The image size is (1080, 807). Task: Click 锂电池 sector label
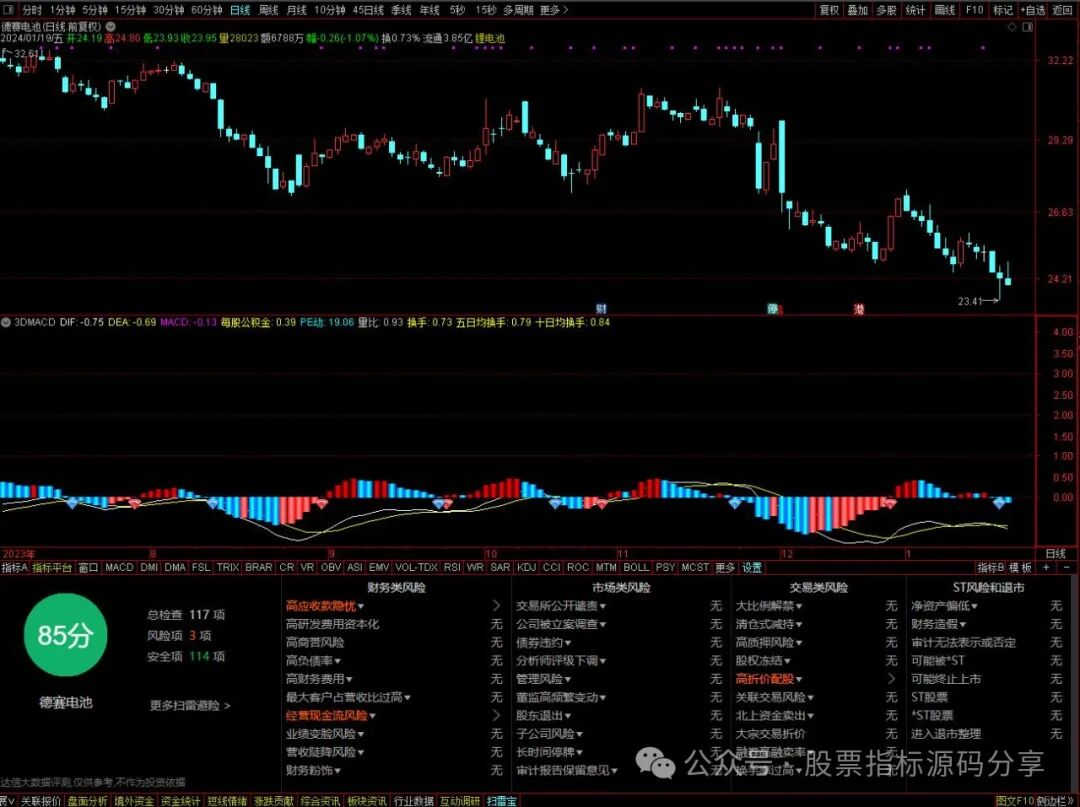[x=490, y=39]
